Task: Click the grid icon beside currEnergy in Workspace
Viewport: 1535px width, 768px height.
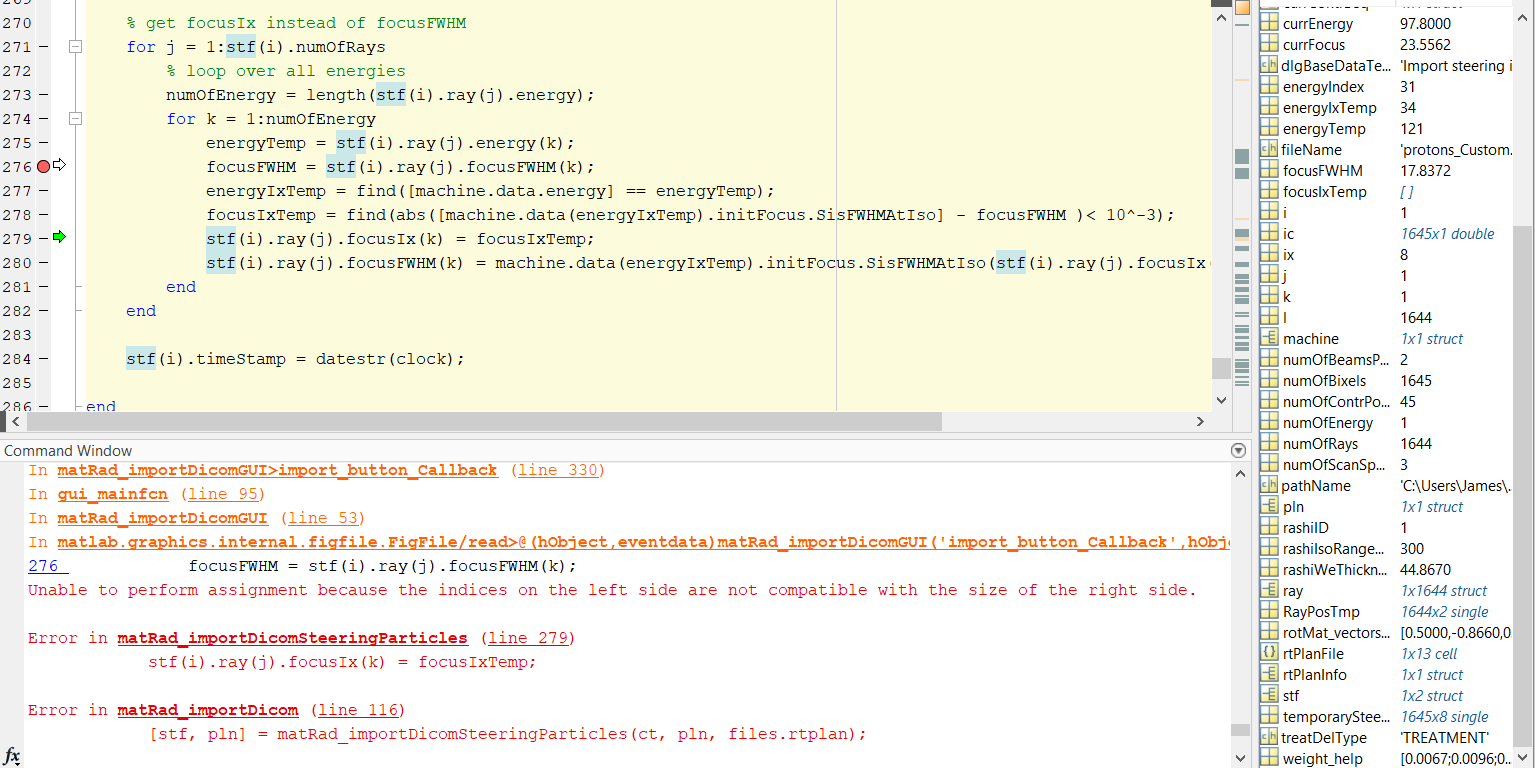Action: click(1270, 23)
